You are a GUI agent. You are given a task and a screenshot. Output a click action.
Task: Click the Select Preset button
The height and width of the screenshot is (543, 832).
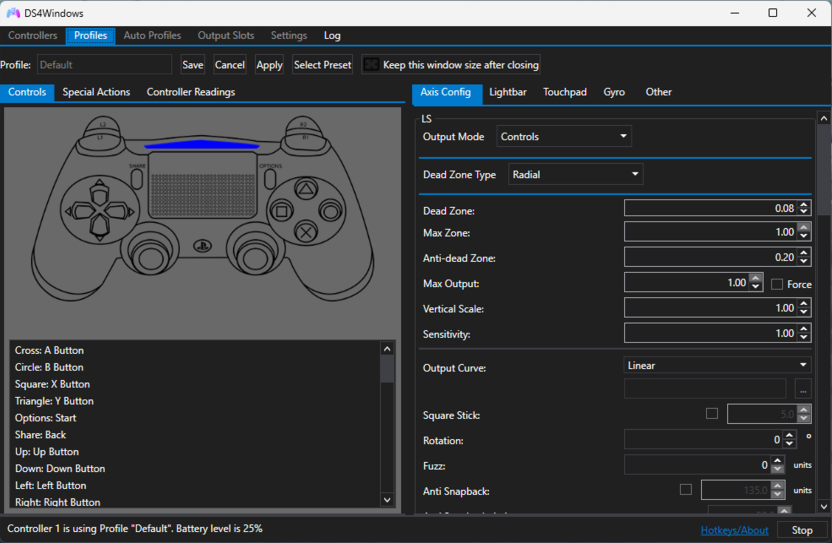click(x=322, y=65)
